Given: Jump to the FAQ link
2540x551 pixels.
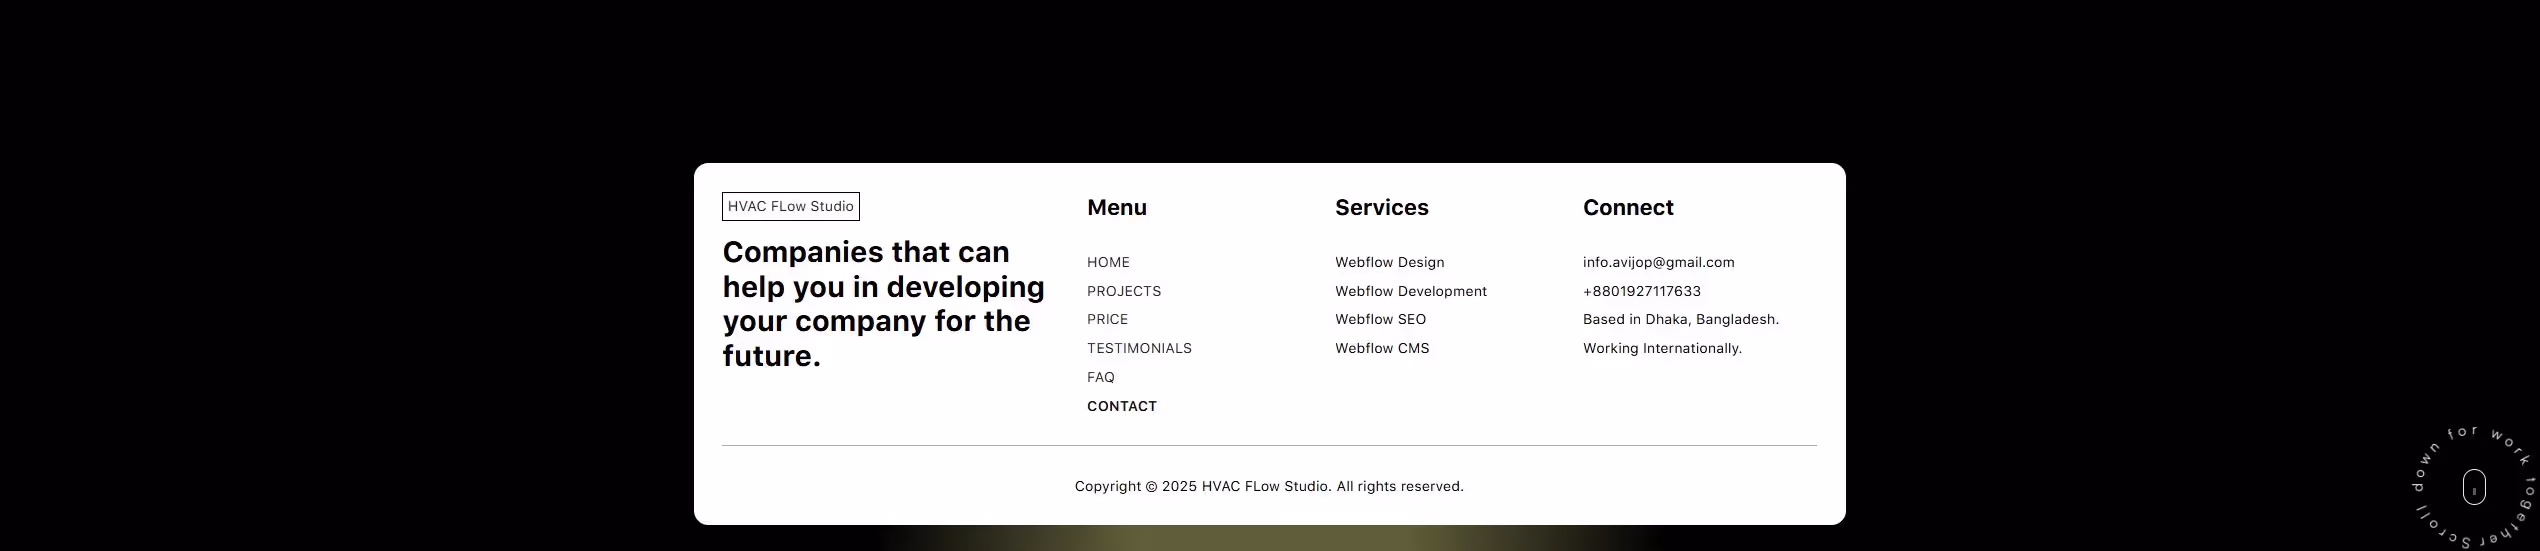Looking at the screenshot, I should 1100,378.
